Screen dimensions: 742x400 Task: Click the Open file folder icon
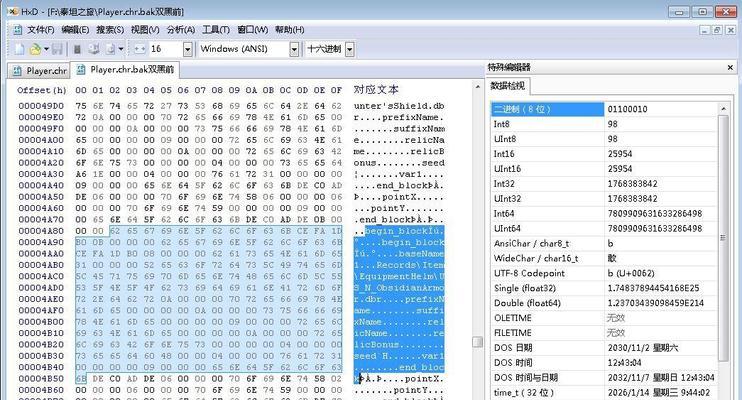[x=35, y=48]
